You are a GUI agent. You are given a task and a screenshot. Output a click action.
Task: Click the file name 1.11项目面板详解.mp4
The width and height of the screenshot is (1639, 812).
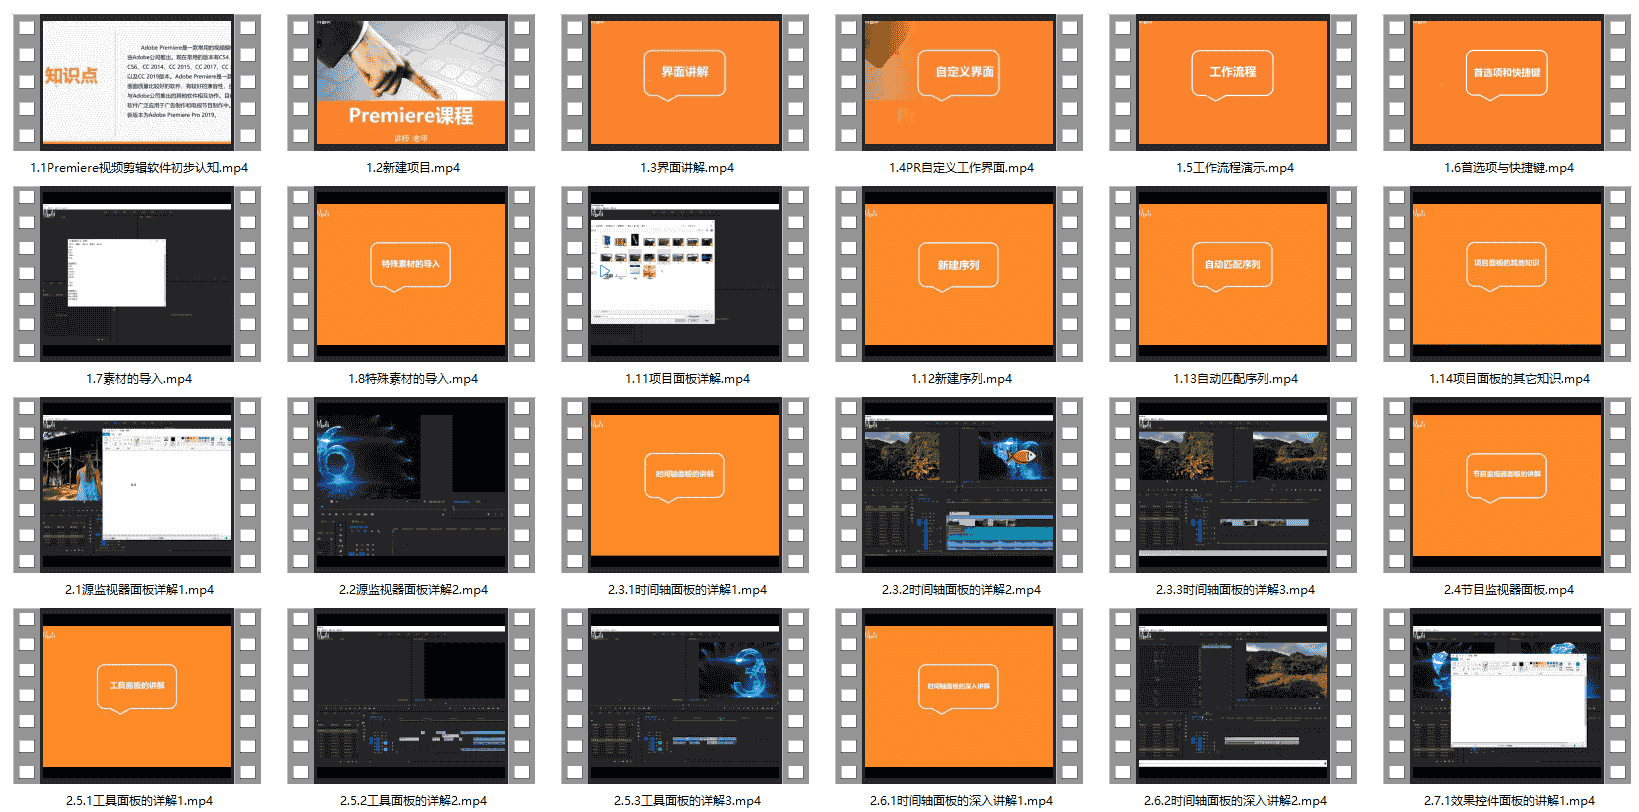pyautogui.click(x=687, y=379)
